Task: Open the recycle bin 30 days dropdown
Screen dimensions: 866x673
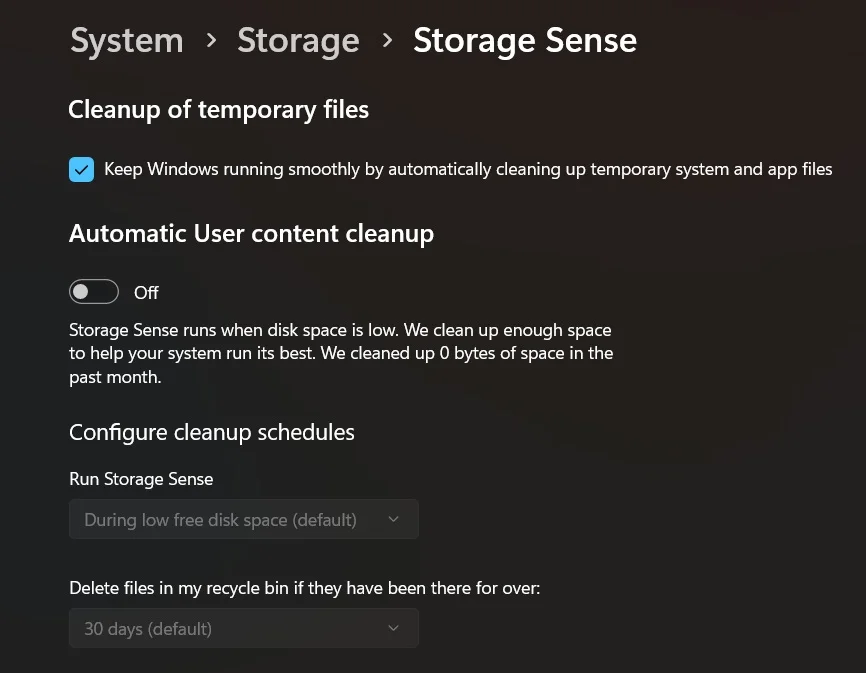Action: pos(243,629)
